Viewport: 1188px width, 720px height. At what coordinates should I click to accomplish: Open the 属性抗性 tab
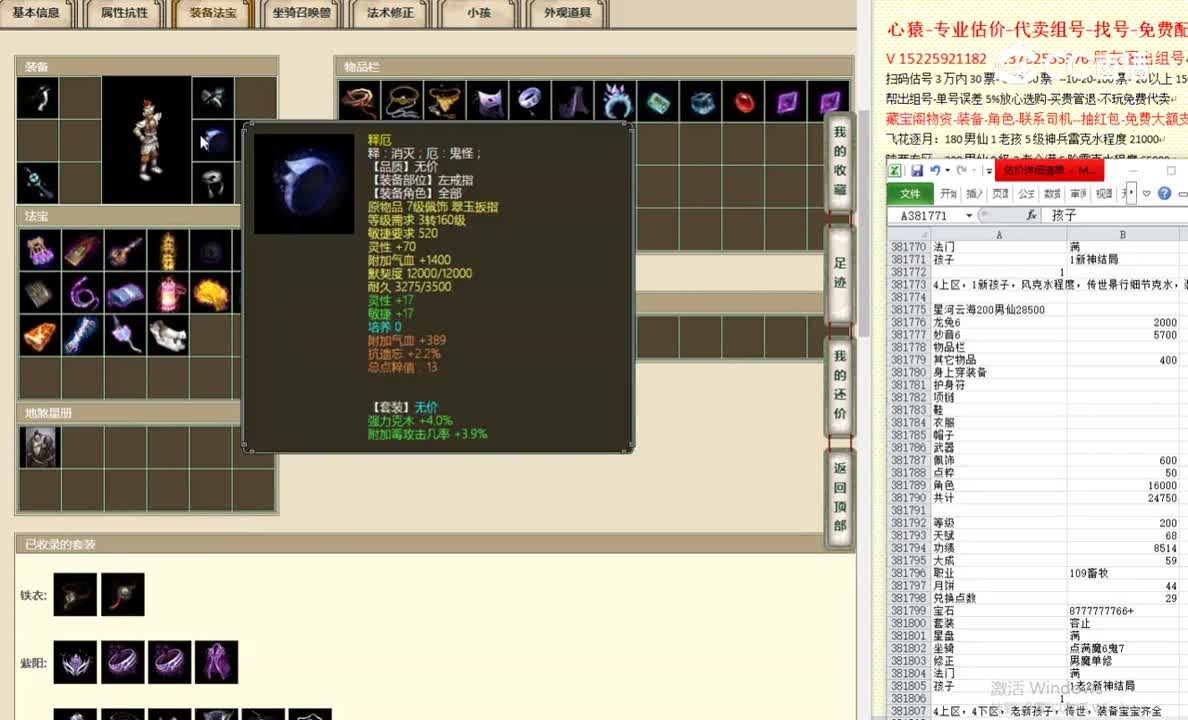[x=124, y=13]
